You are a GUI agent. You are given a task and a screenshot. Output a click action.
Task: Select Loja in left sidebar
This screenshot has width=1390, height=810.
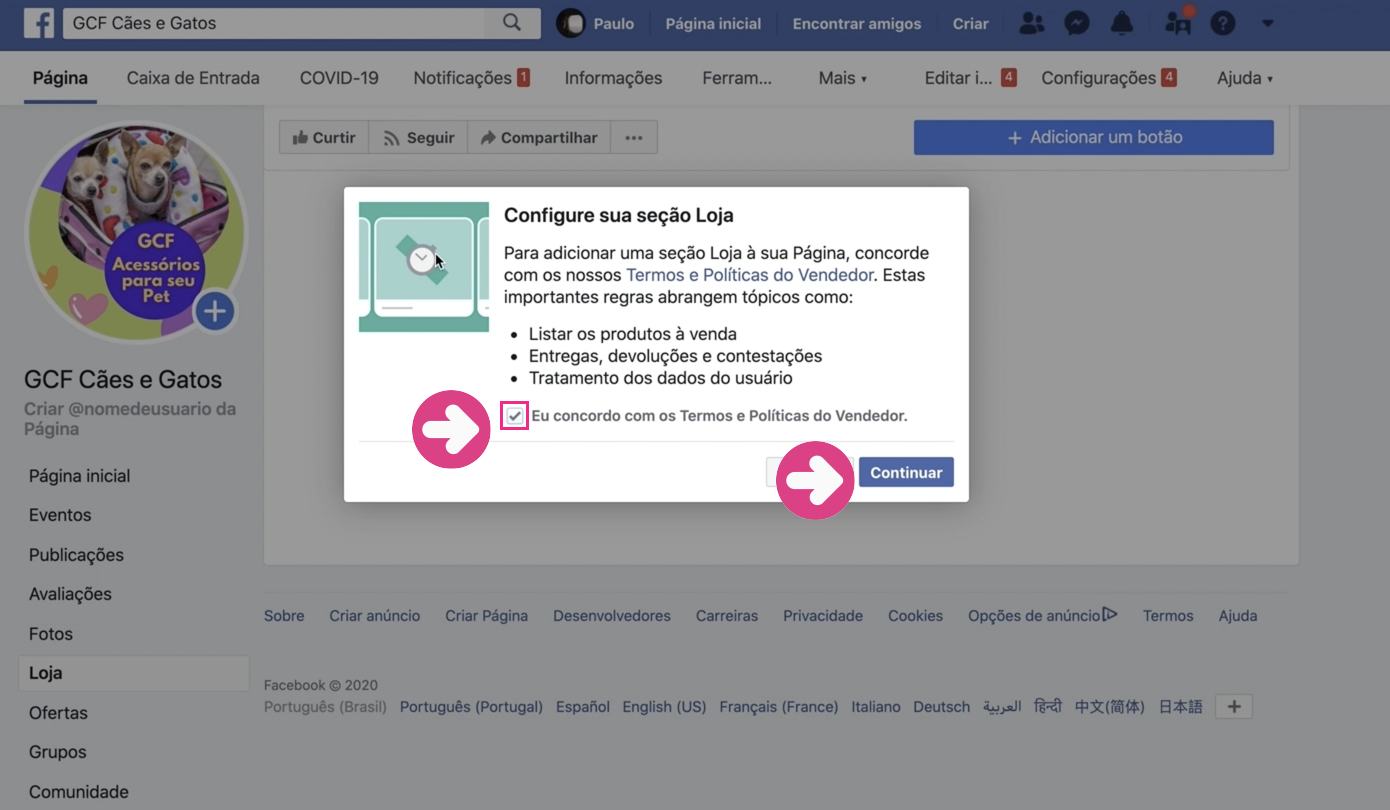point(134,673)
